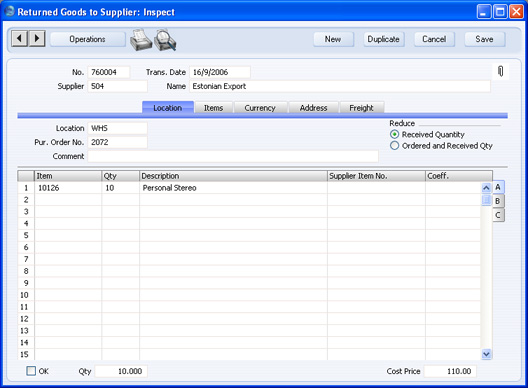Show grid flip B
Viewport: 528px width, 388px height.
pos(498,201)
